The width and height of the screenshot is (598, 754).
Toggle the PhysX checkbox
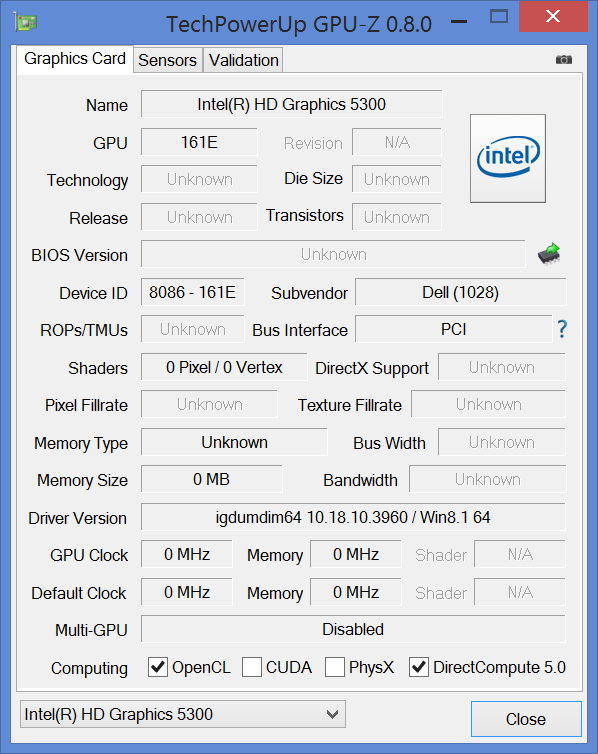335,667
